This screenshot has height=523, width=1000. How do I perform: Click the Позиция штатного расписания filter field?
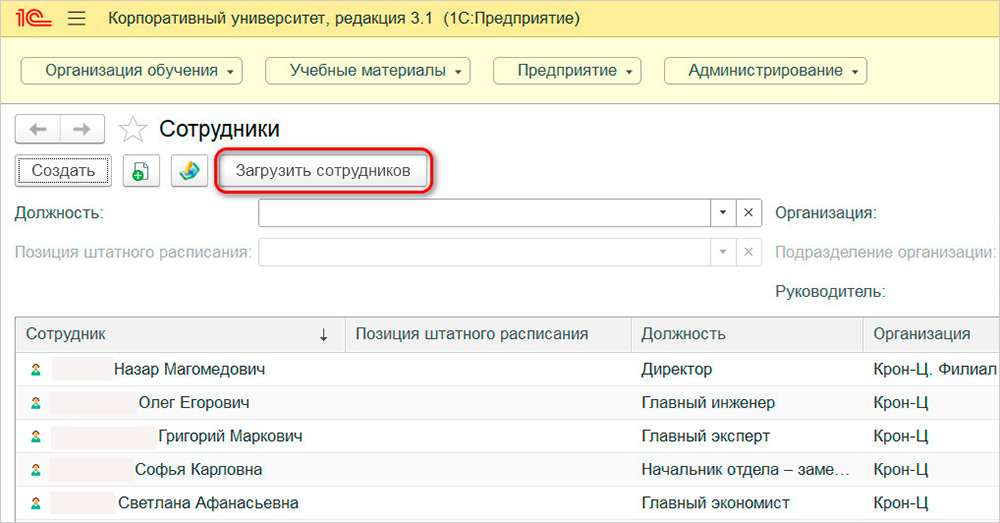click(x=485, y=253)
